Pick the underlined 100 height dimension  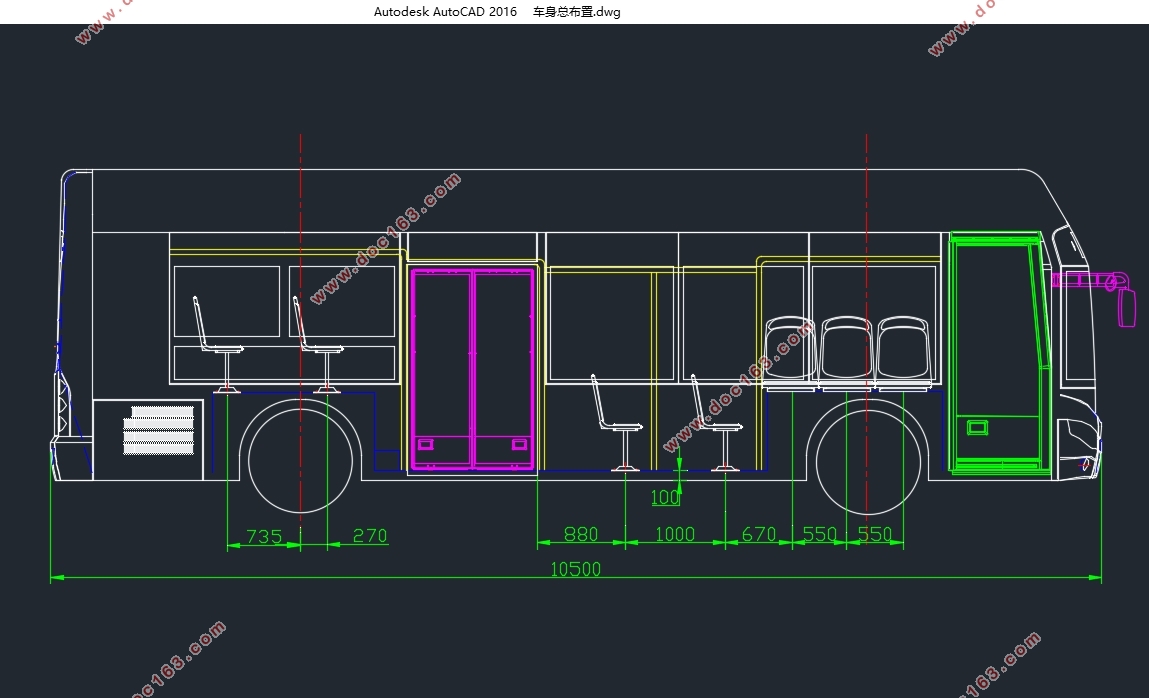(x=665, y=498)
